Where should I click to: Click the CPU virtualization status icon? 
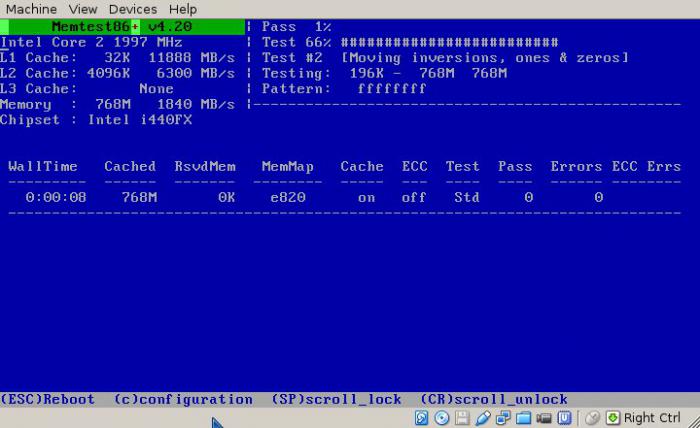click(x=564, y=418)
